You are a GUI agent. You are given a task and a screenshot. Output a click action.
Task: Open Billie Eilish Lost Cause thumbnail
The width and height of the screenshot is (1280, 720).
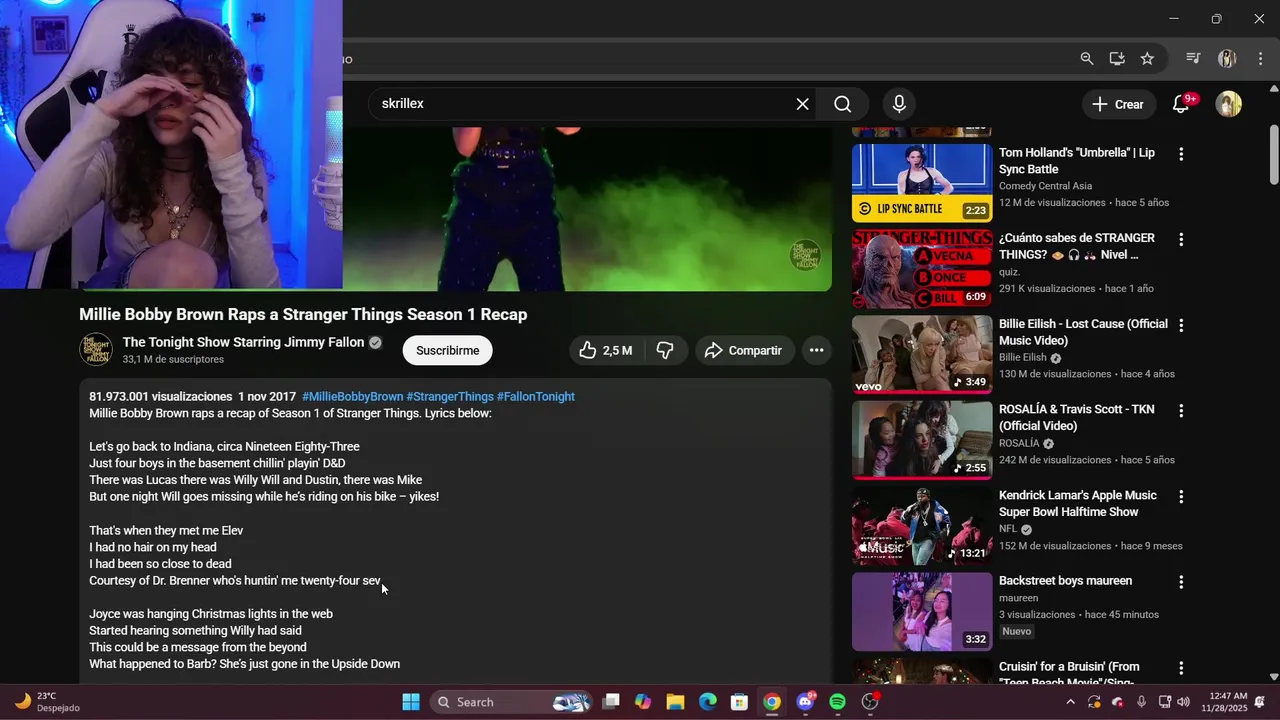pos(922,354)
